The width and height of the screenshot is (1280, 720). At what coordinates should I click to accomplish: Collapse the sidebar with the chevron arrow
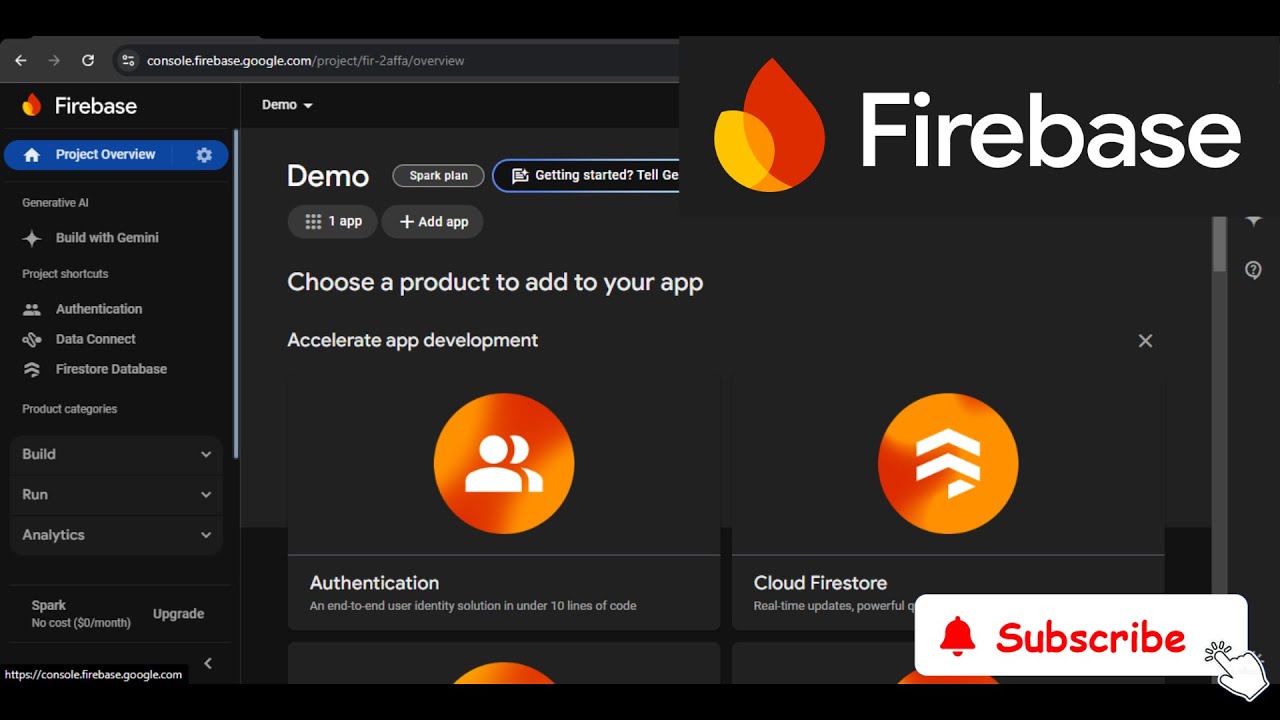(x=208, y=663)
